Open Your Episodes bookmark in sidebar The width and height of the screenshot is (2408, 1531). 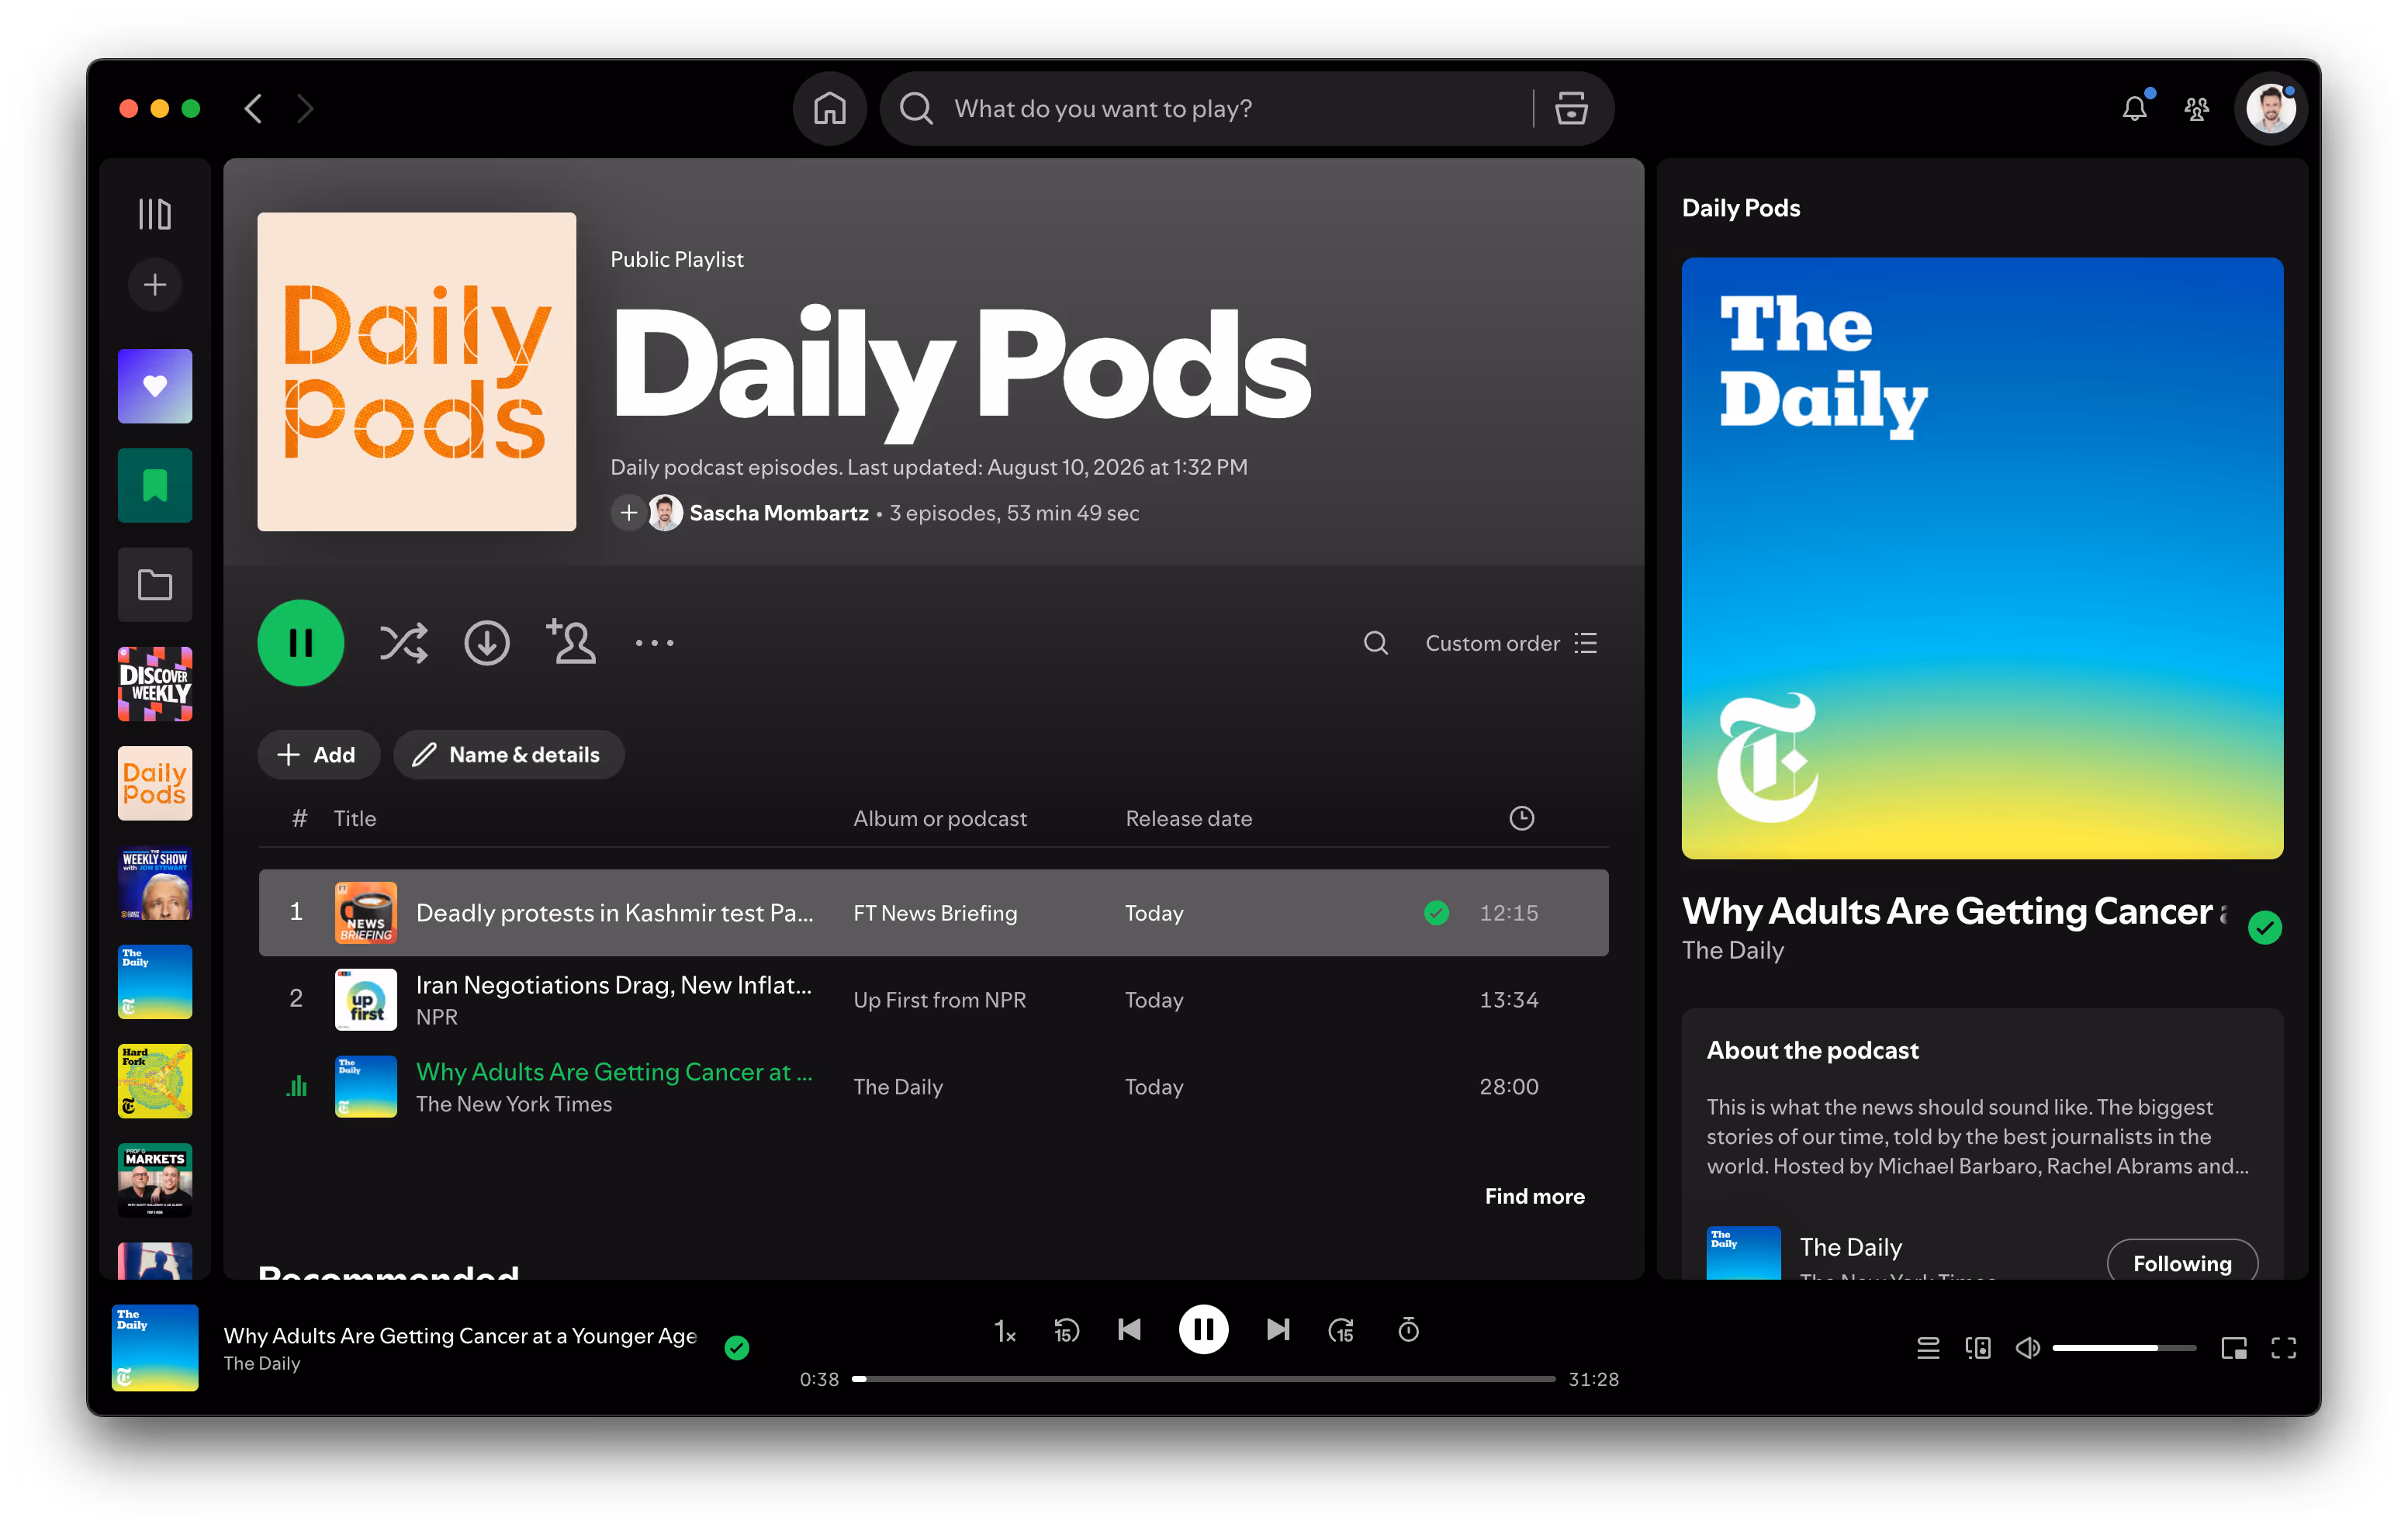(x=155, y=485)
